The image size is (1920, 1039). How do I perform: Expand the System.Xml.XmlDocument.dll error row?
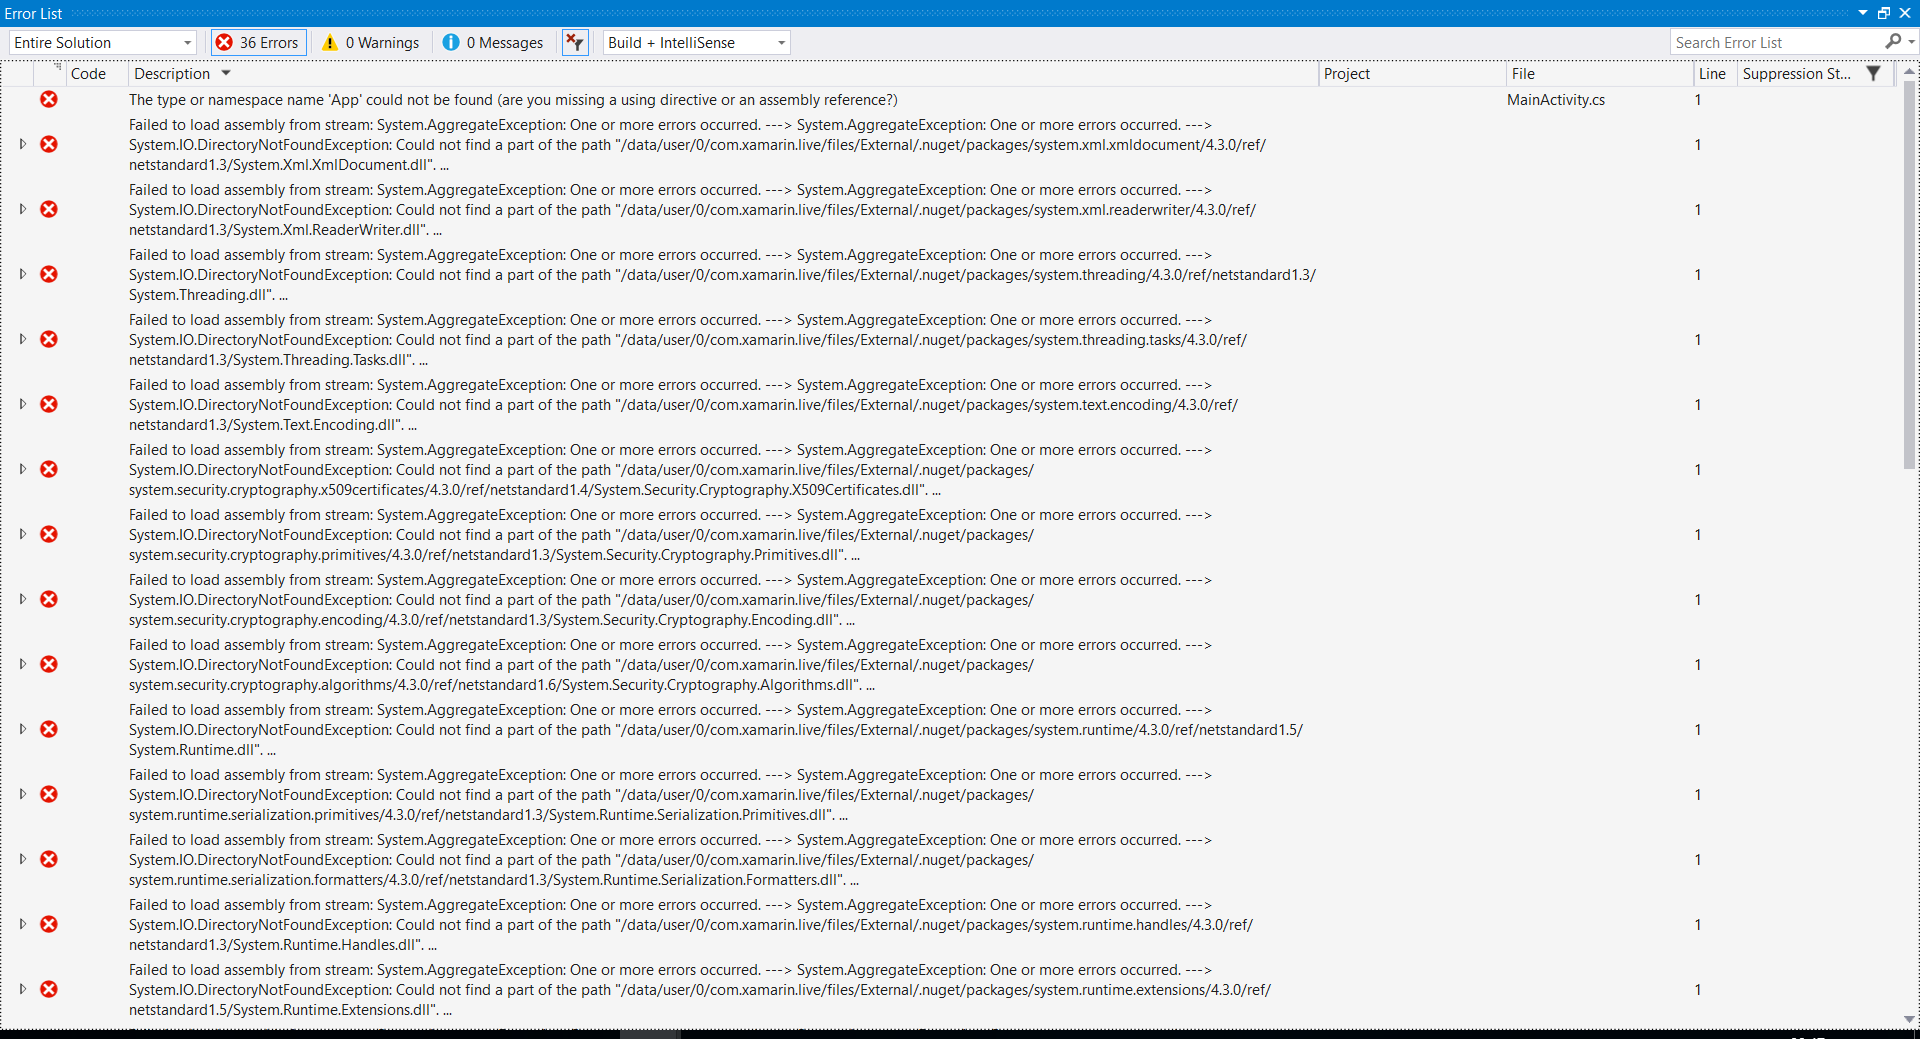point(21,144)
